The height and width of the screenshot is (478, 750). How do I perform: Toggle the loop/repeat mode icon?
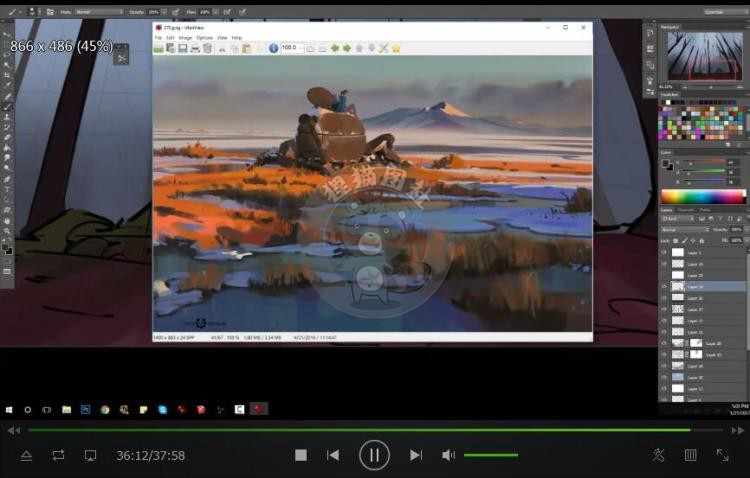point(58,455)
